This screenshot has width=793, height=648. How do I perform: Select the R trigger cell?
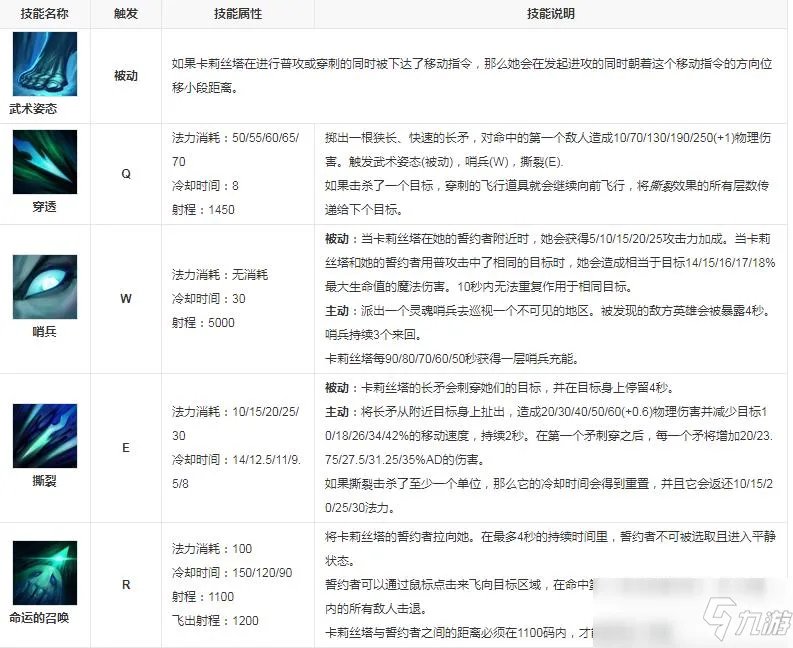point(126,585)
